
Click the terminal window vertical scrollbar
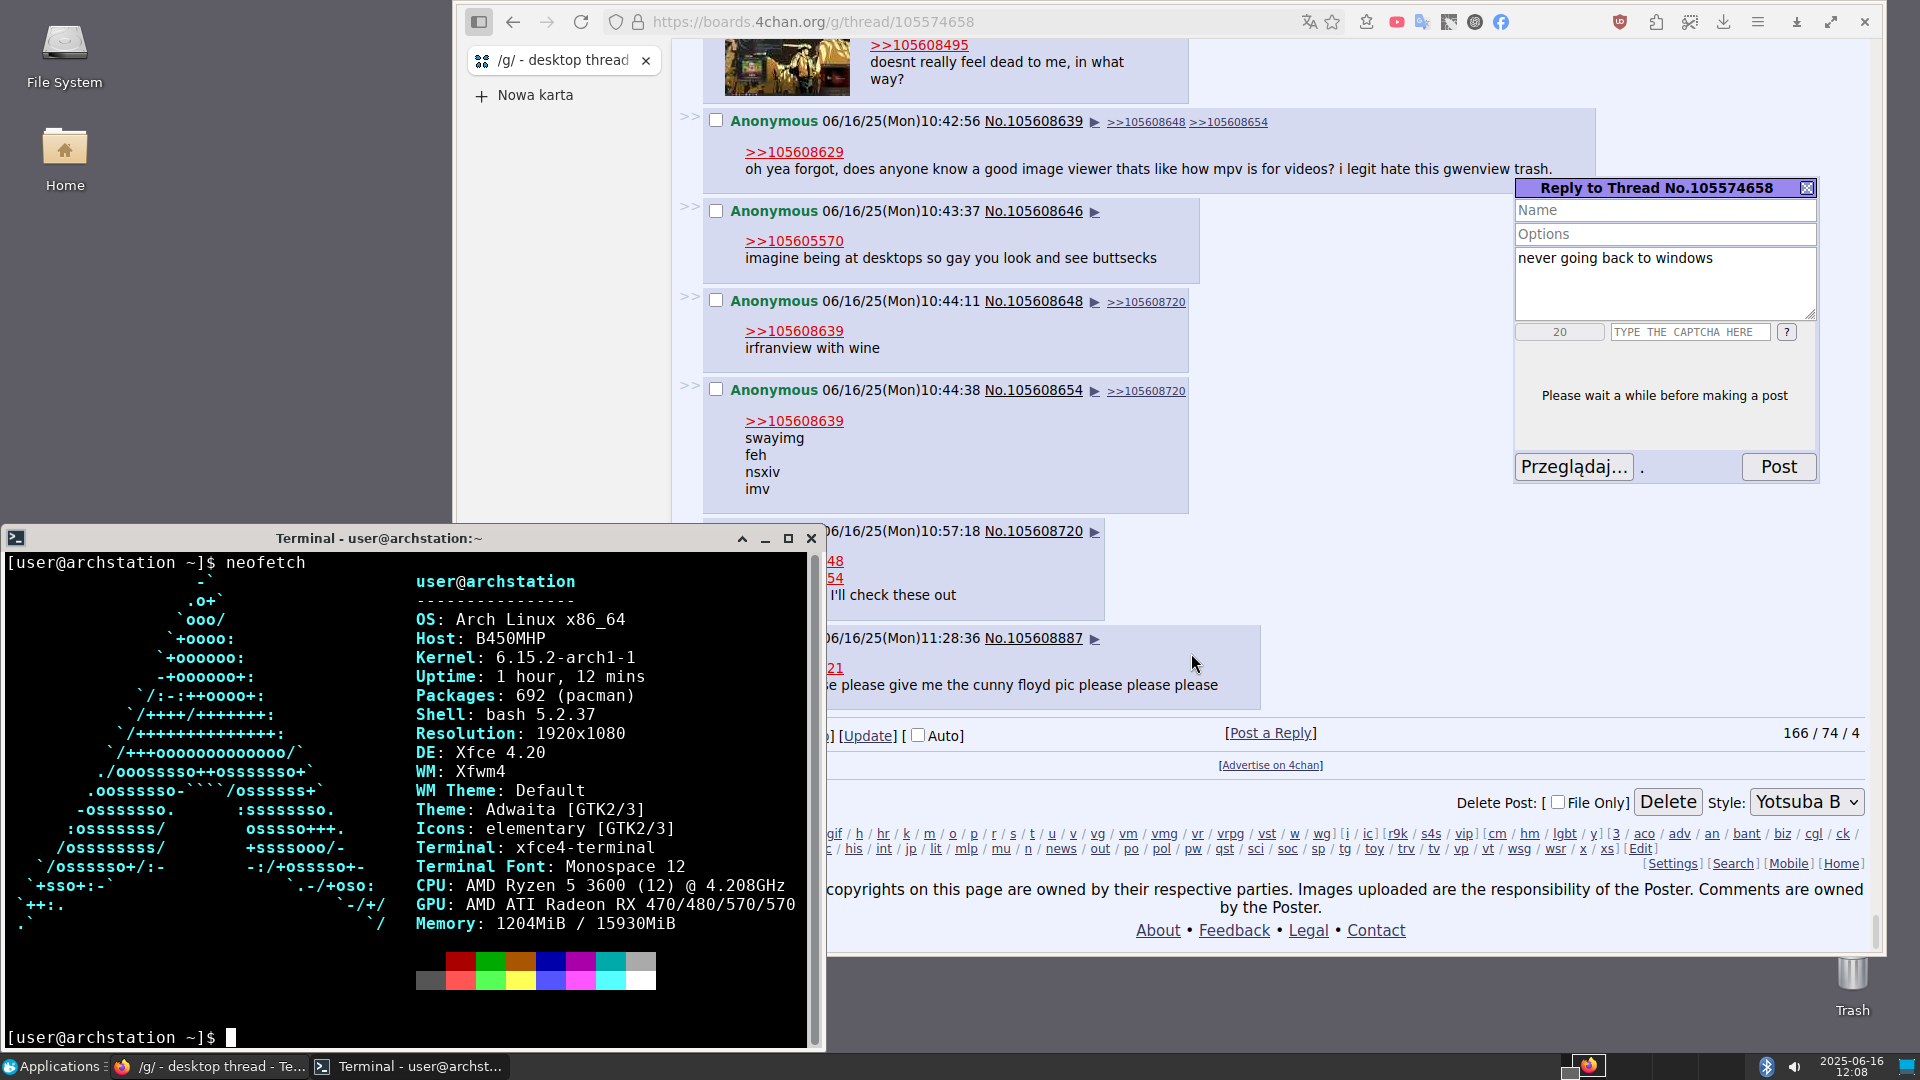(x=814, y=800)
